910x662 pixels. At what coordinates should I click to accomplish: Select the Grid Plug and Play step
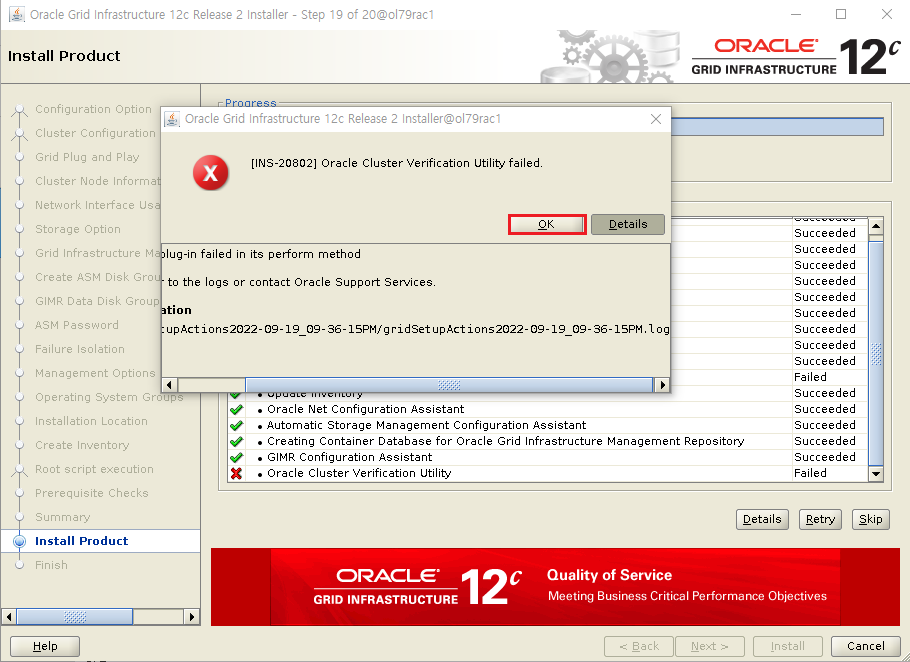click(87, 157)
